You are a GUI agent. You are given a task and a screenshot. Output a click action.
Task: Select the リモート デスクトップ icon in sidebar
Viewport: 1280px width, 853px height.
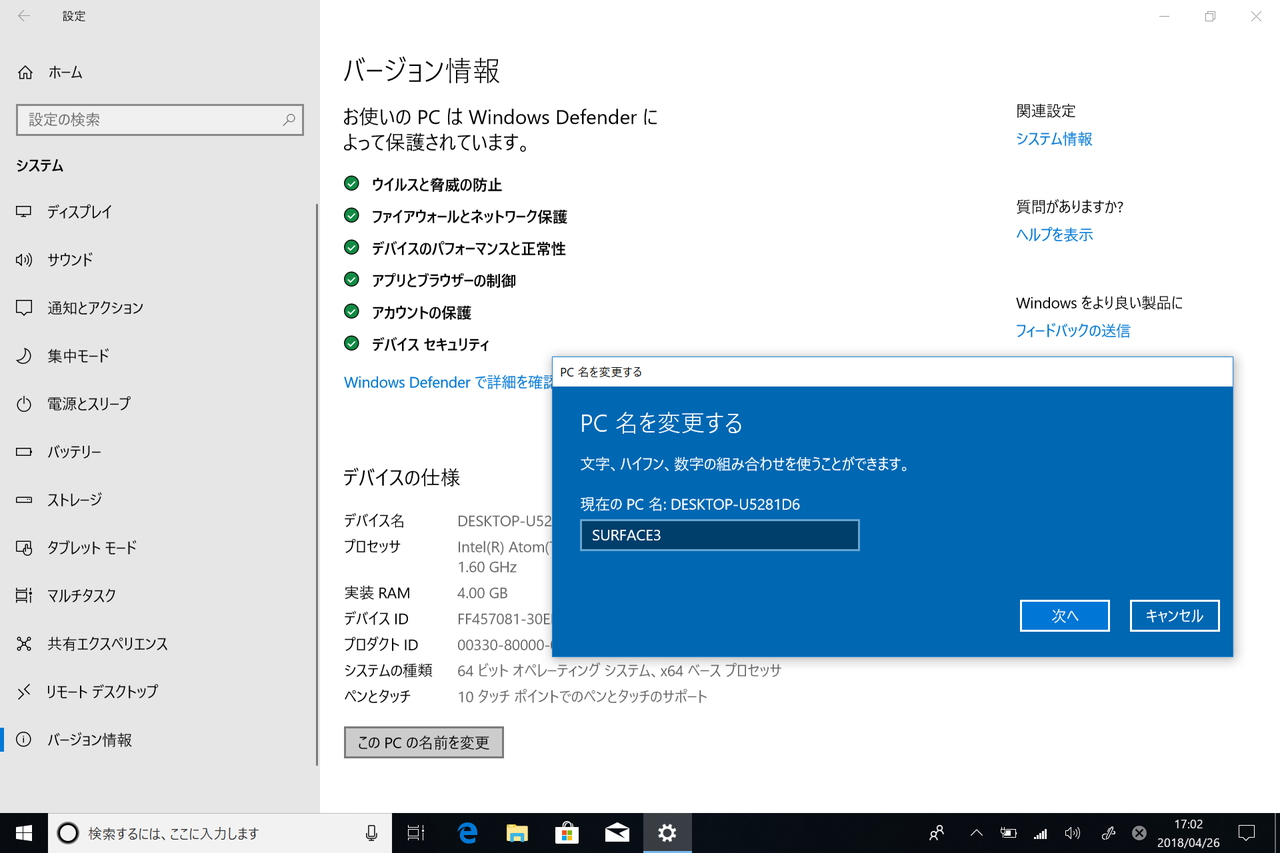point(24,692)
